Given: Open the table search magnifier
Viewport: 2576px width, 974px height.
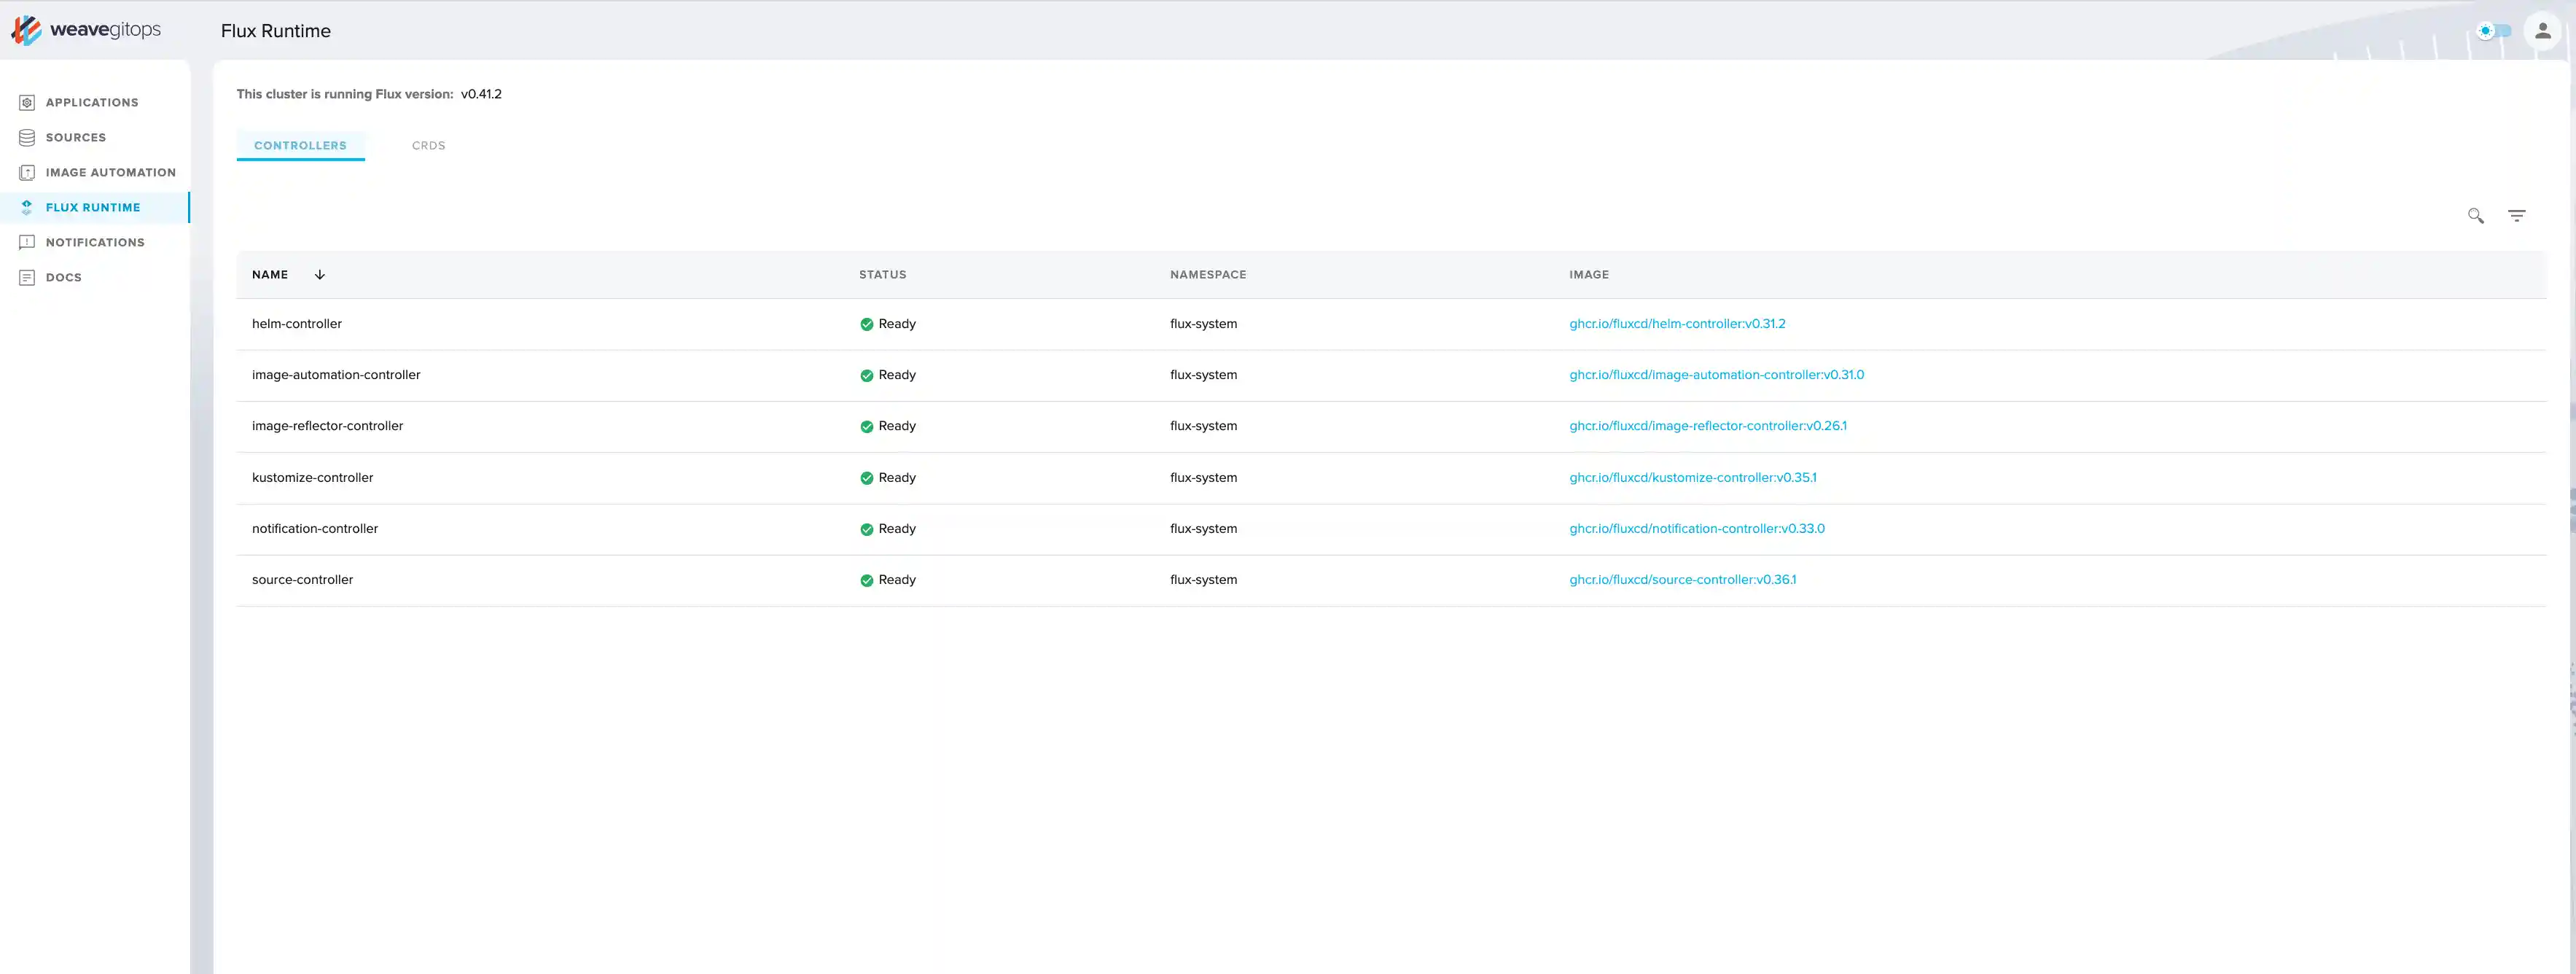Looking at the screenshot, I should [x=2475, y=215].
